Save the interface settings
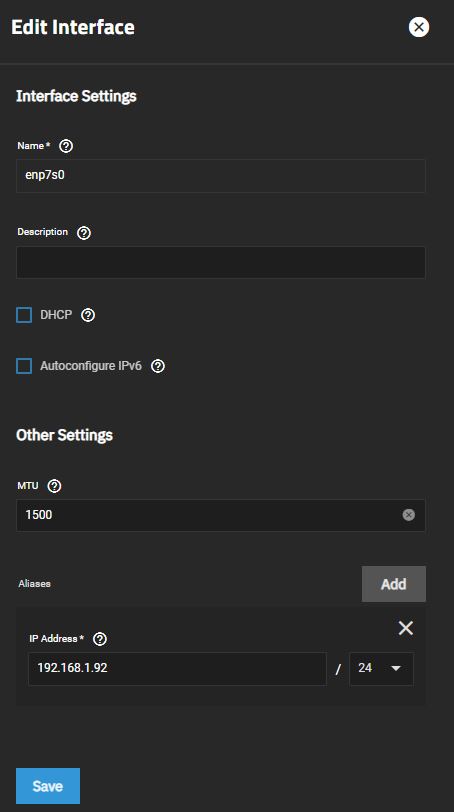The height and width of the screenshot is (812, 454). point(48,786)
